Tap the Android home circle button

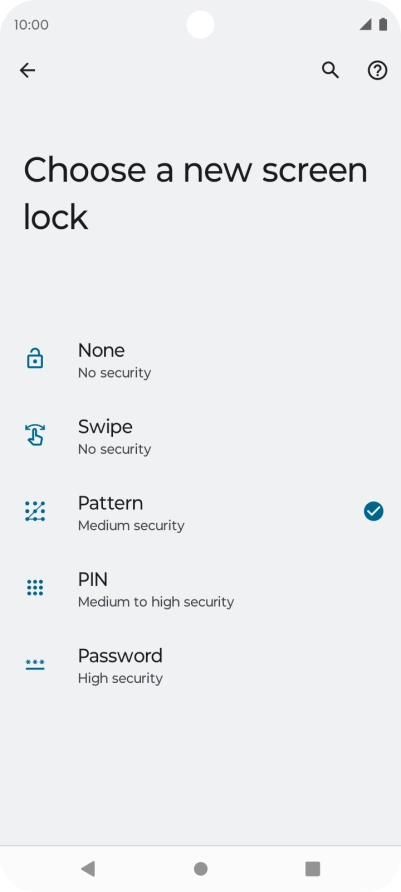coord(200,868)
